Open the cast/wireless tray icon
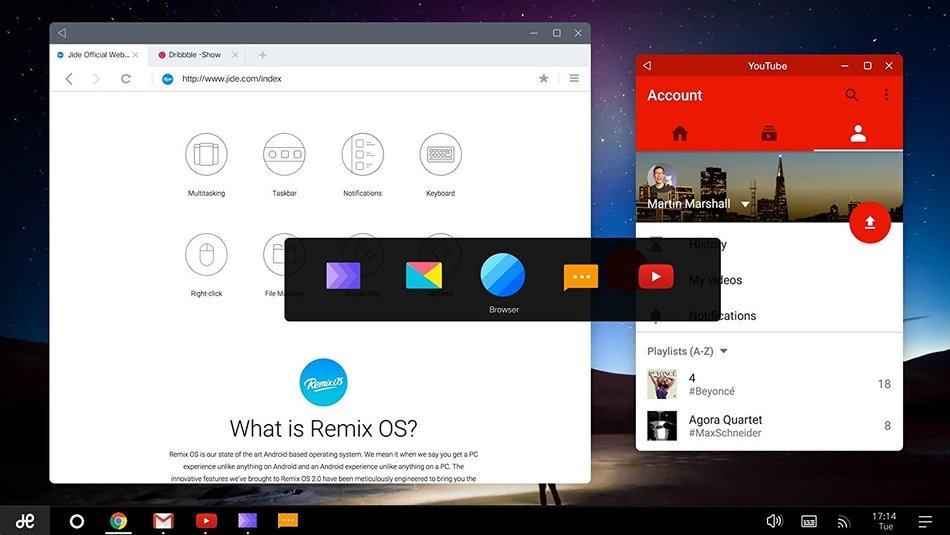950x535 pixels. click(x=843, y=522)
